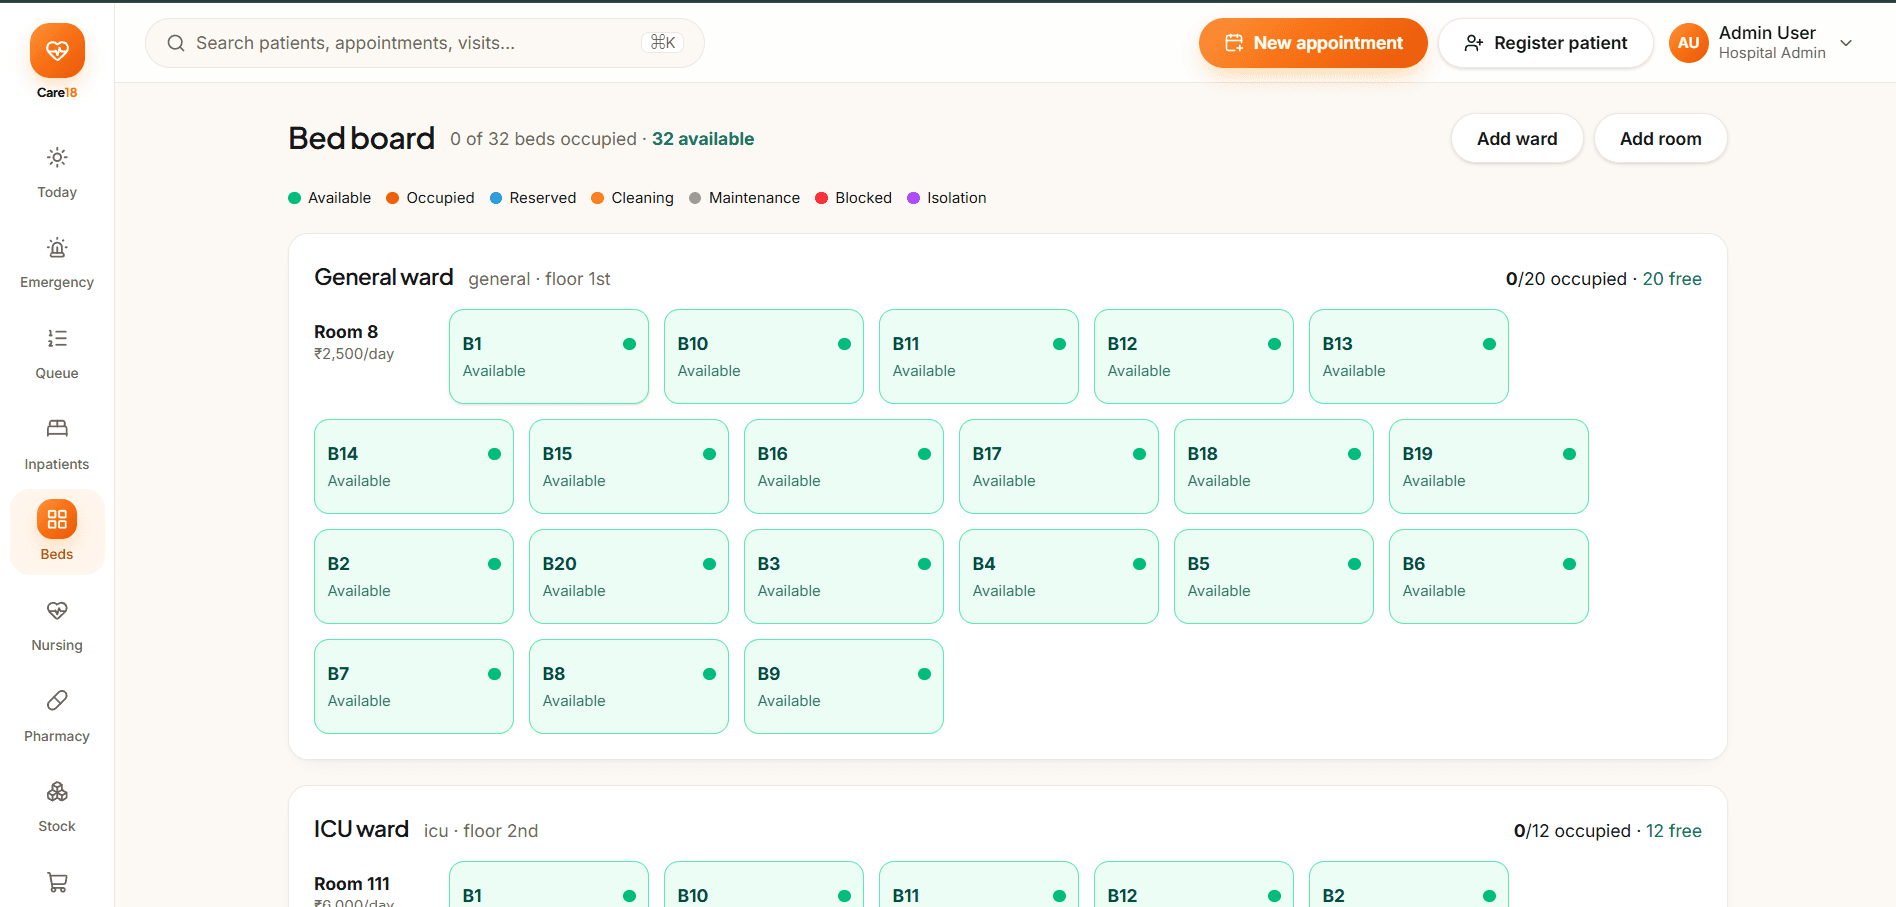Click the New appointment button
This screenshot has height=907, width=1896.
pos(1313,43)
